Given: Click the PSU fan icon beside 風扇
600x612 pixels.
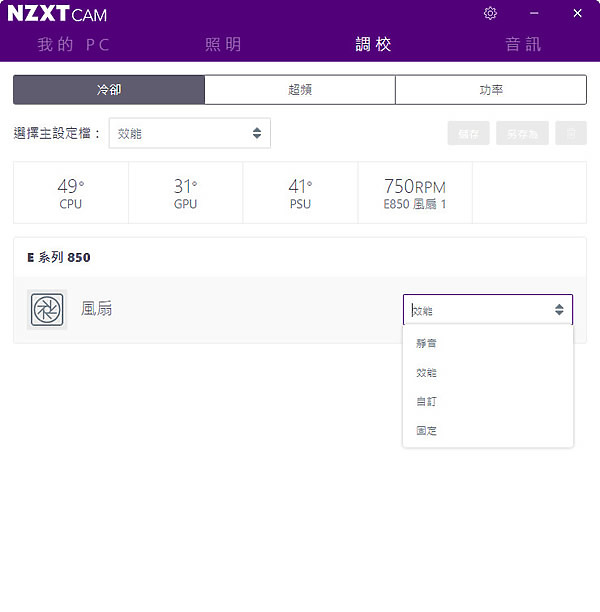Looking at the screenshot, I should (x=47, y=310).
